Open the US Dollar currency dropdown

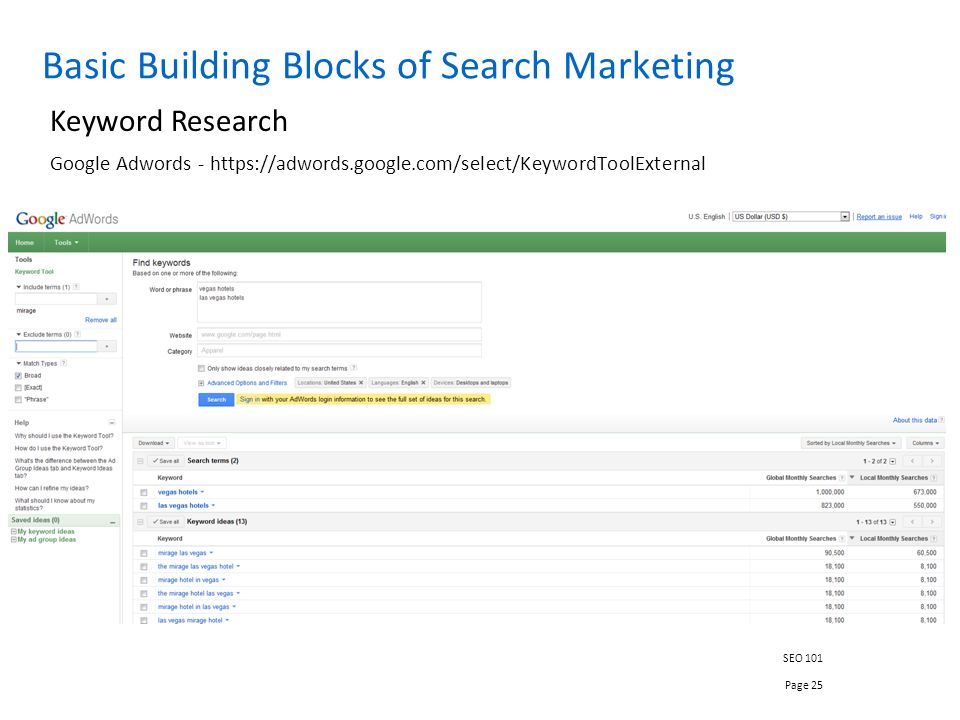pyautogui.click(x=792, y=216)
